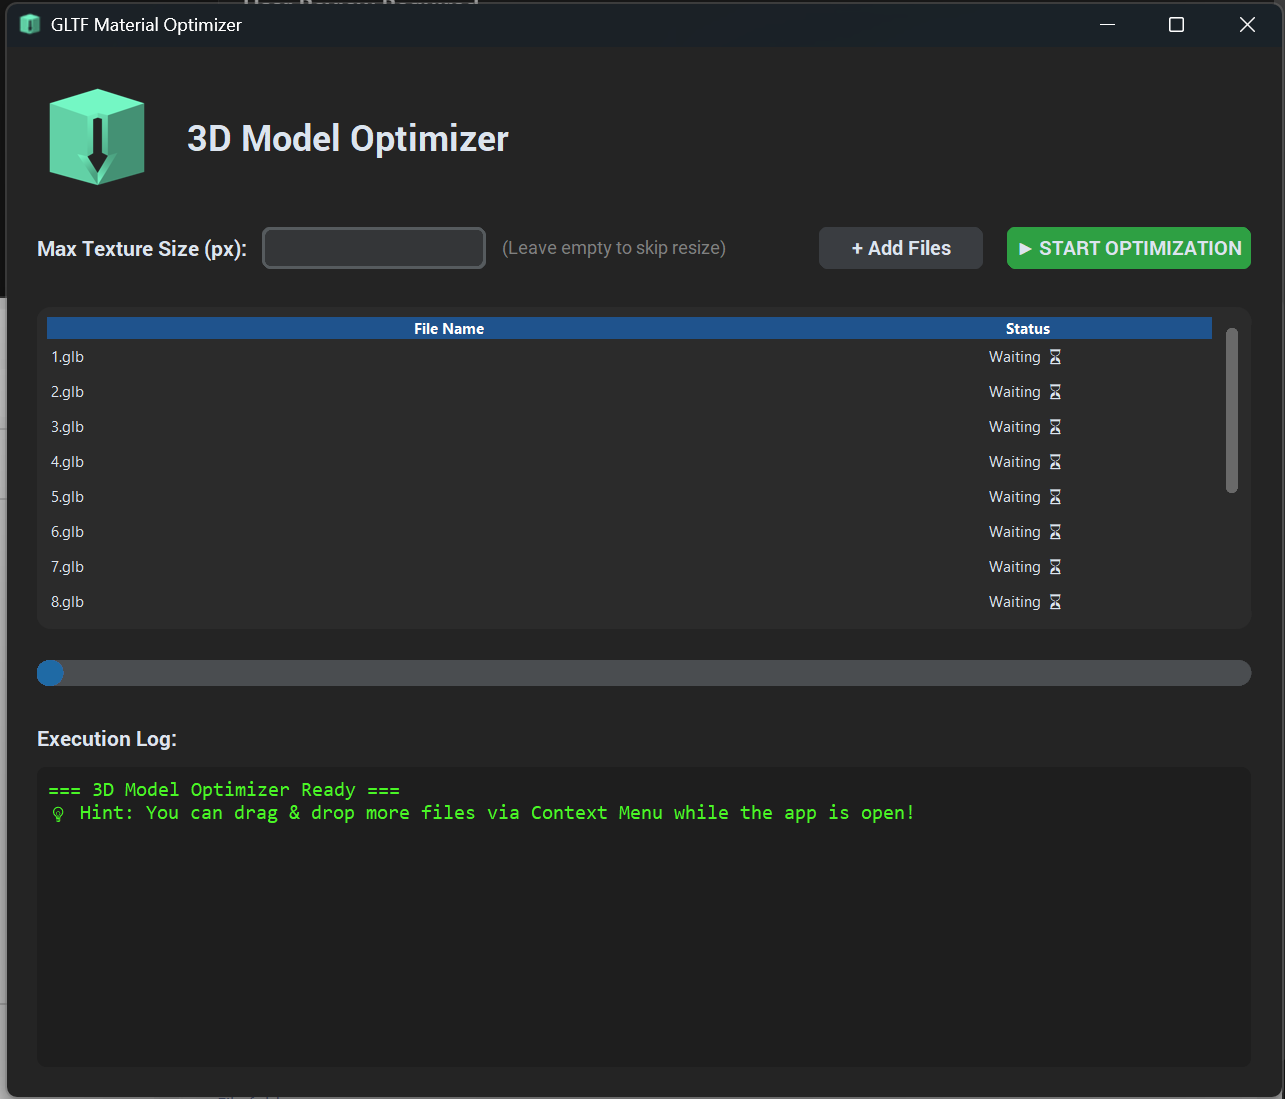1285x1099 pixels.
Task: Click the 'Max Texture Size (px):' label
Action: (x=142, y=249)
